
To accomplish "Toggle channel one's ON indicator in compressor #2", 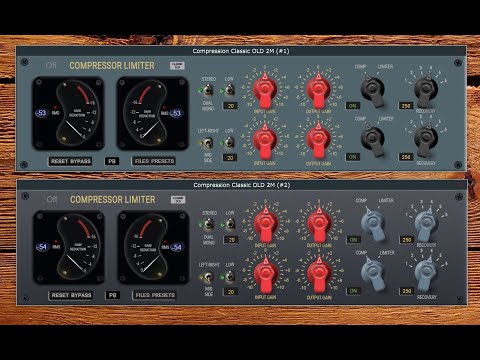I will (x=354, y=240).
